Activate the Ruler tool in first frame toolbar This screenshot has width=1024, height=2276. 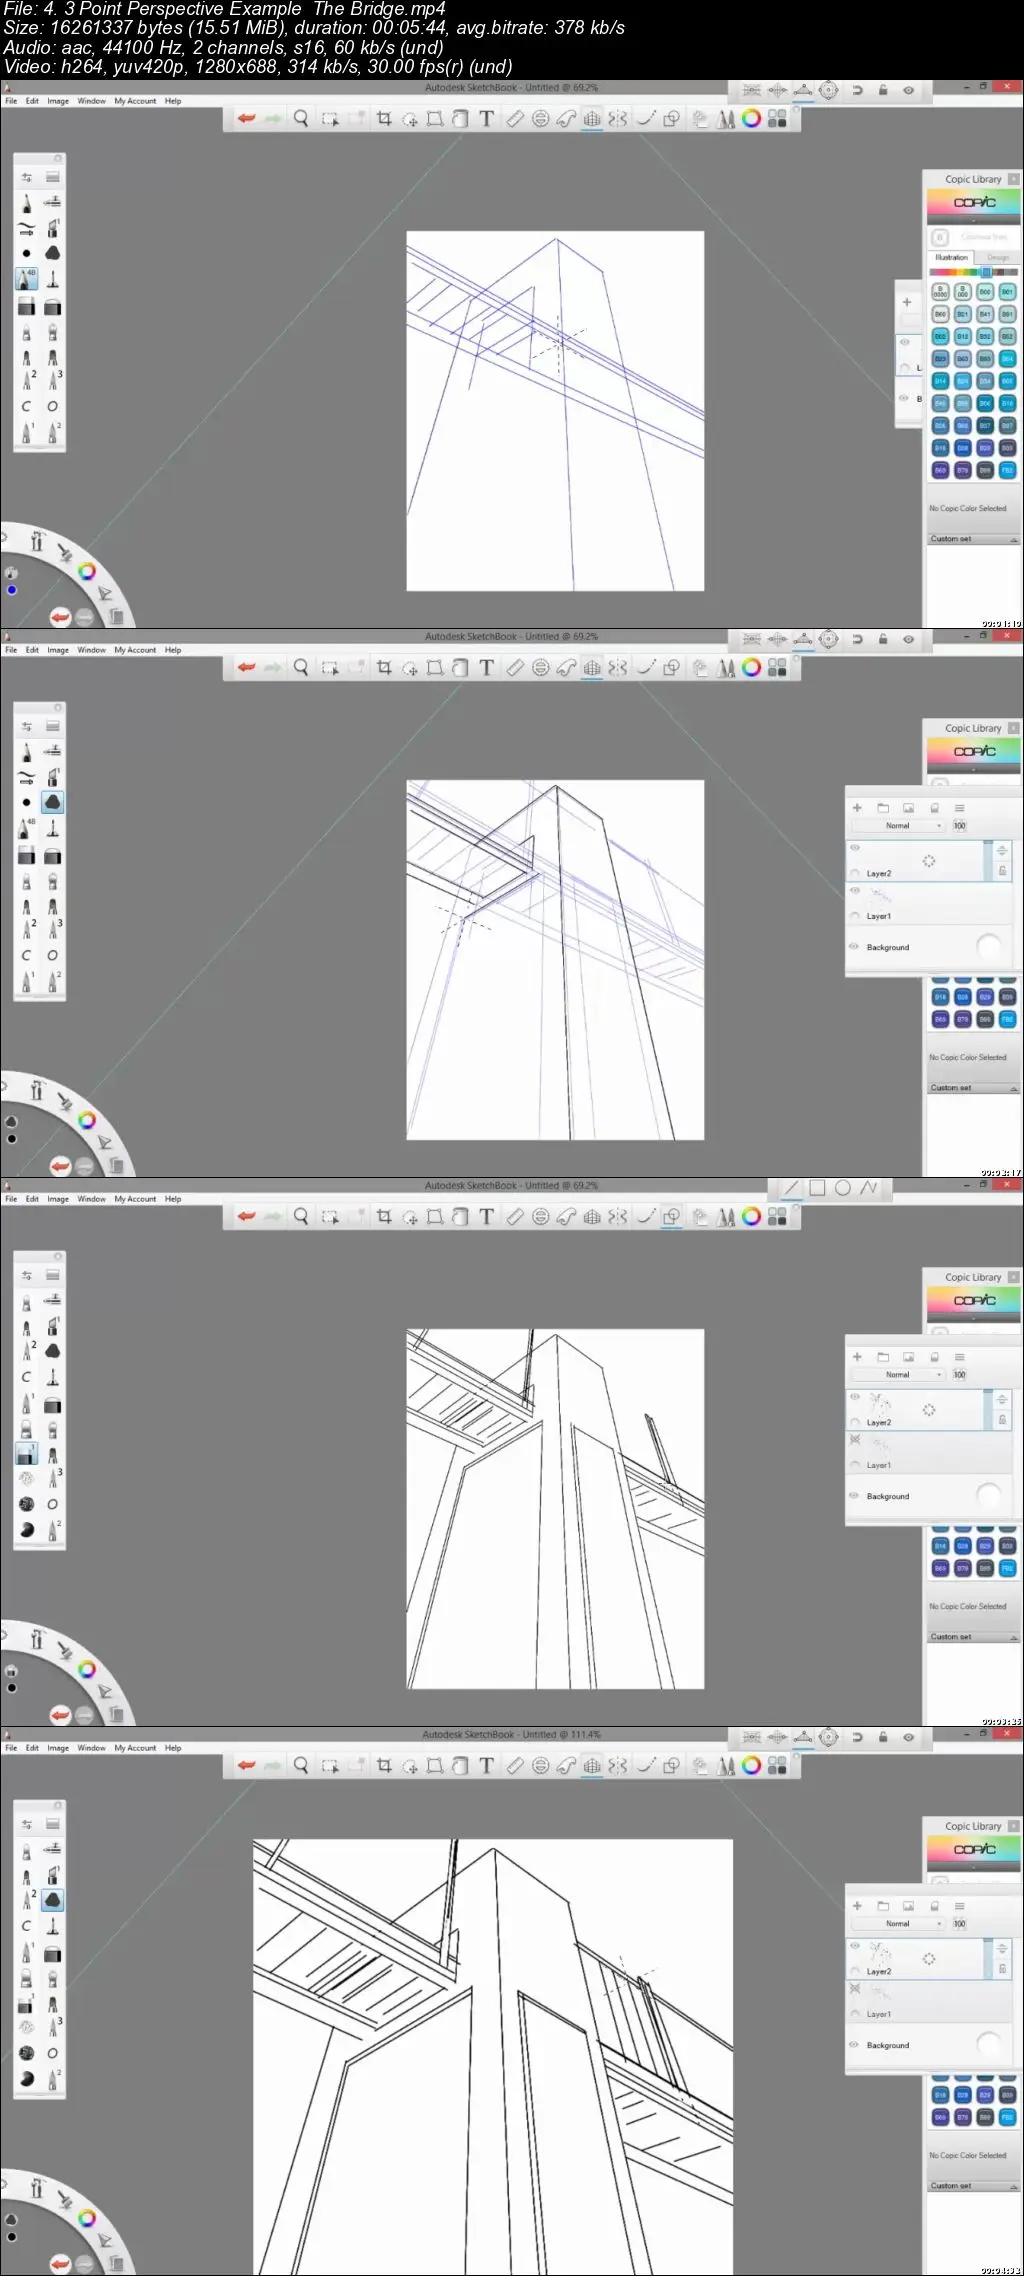pyautogui.click(x=514, y=119)
